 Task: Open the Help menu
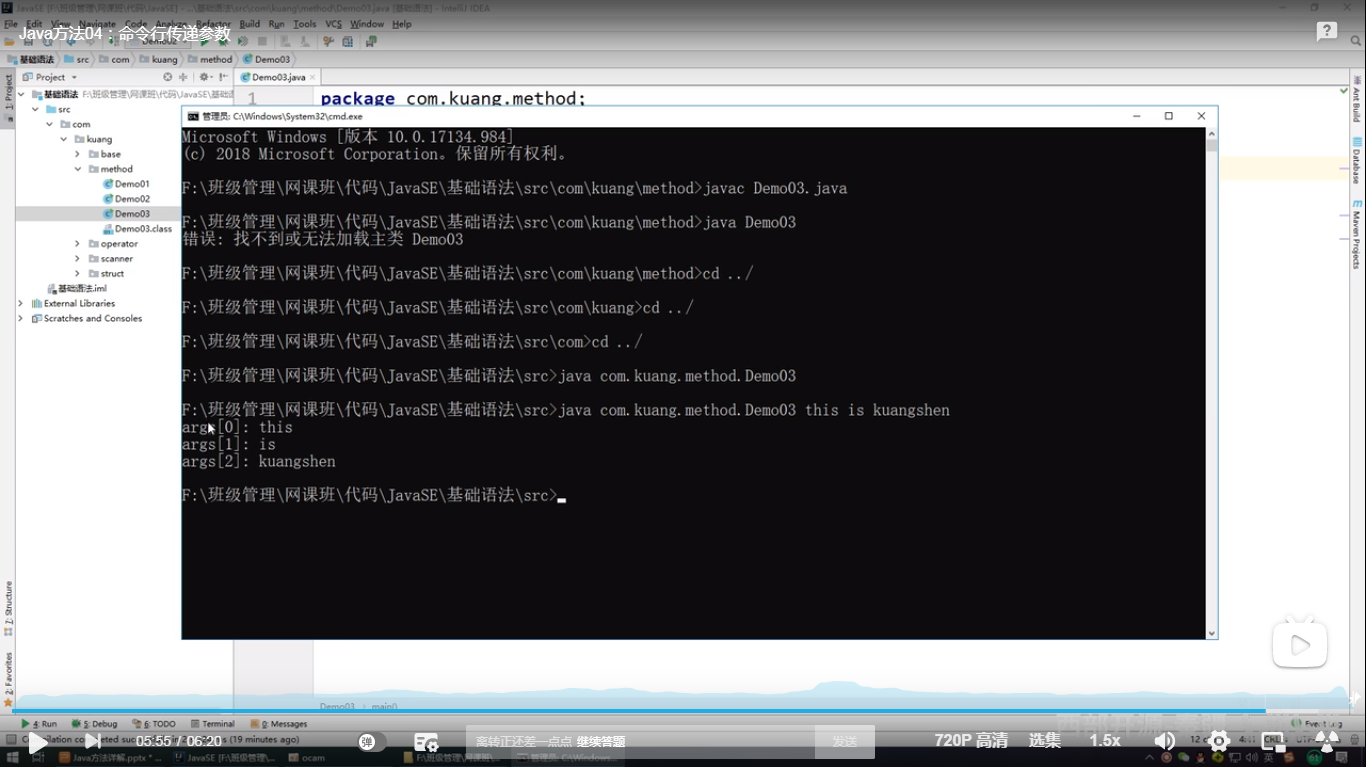[x=402, y=24]
